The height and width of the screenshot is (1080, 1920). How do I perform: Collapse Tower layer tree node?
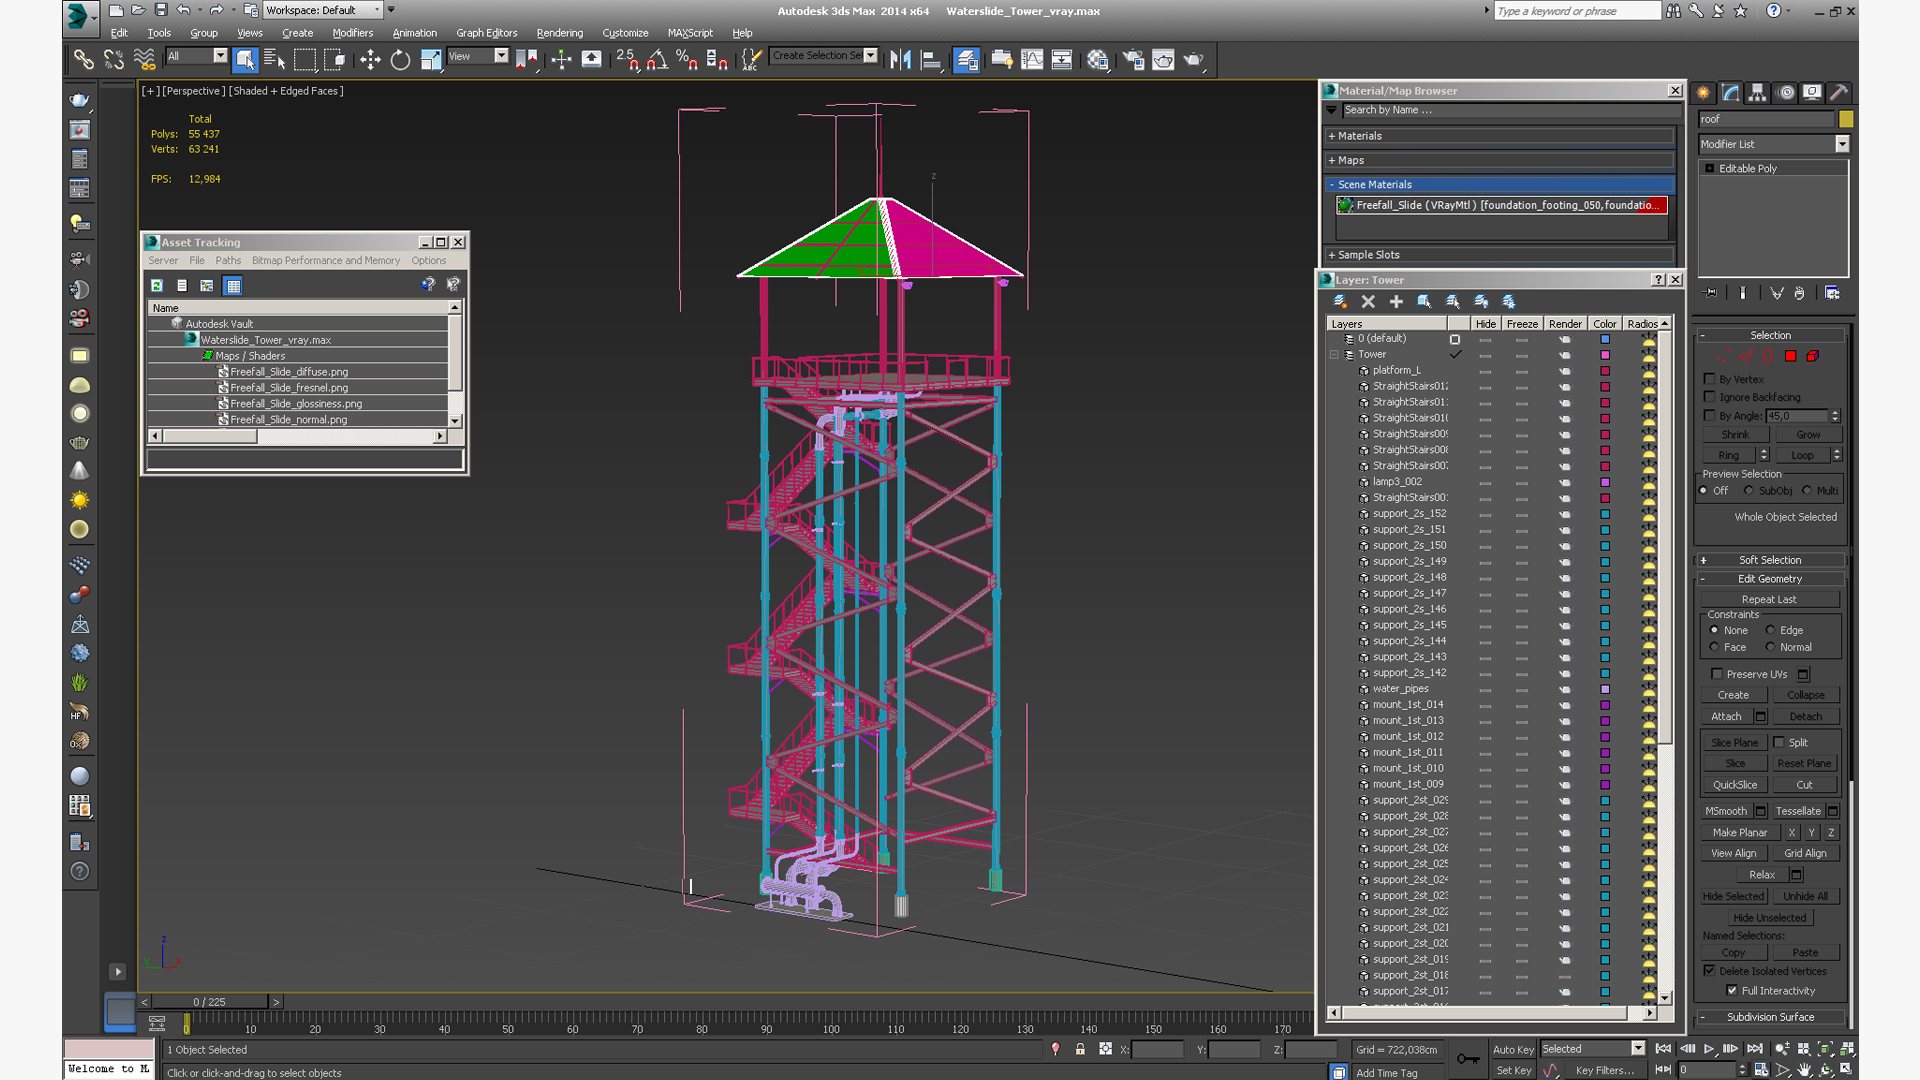pyautogui.click(x=1334, y=354)
